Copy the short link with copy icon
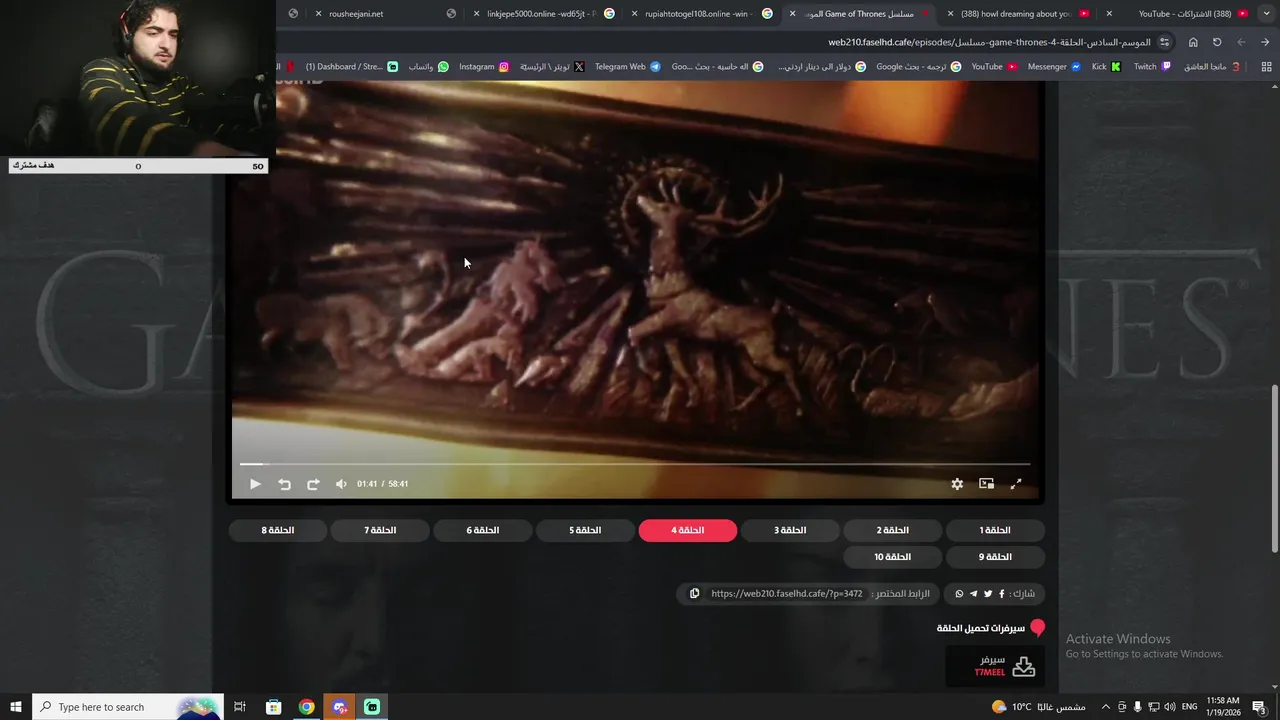 tap(694, 594)
